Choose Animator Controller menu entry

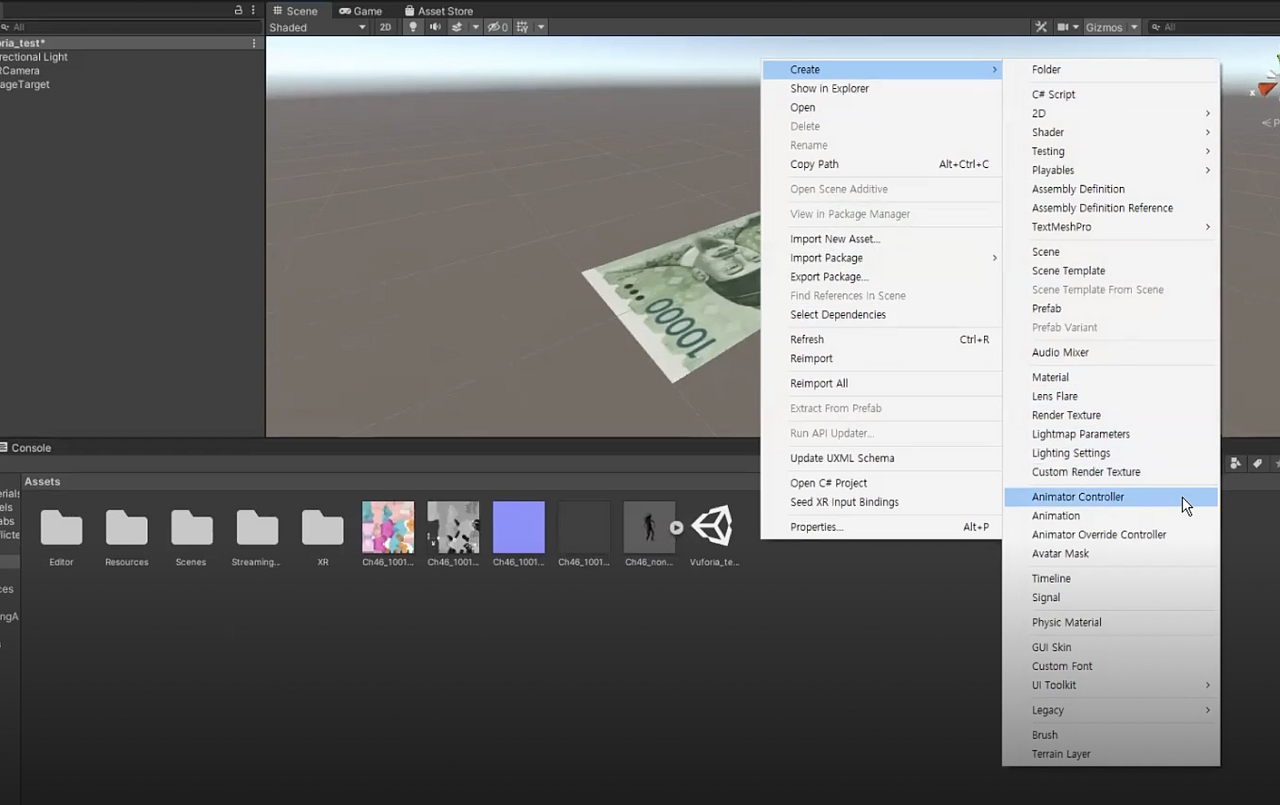[x=1111, y=497]
